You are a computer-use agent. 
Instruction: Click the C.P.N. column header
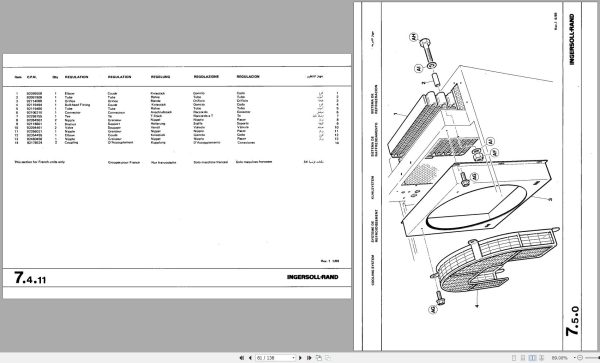pyautogui.click(x=31, y=77)
